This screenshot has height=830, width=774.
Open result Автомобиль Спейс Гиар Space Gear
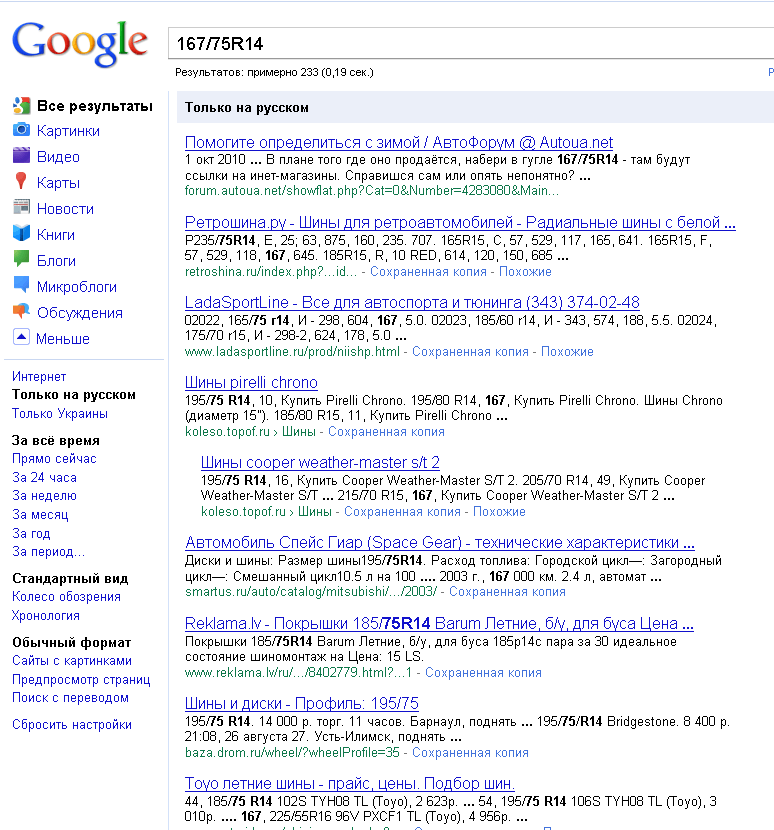[x=440, y=543]
